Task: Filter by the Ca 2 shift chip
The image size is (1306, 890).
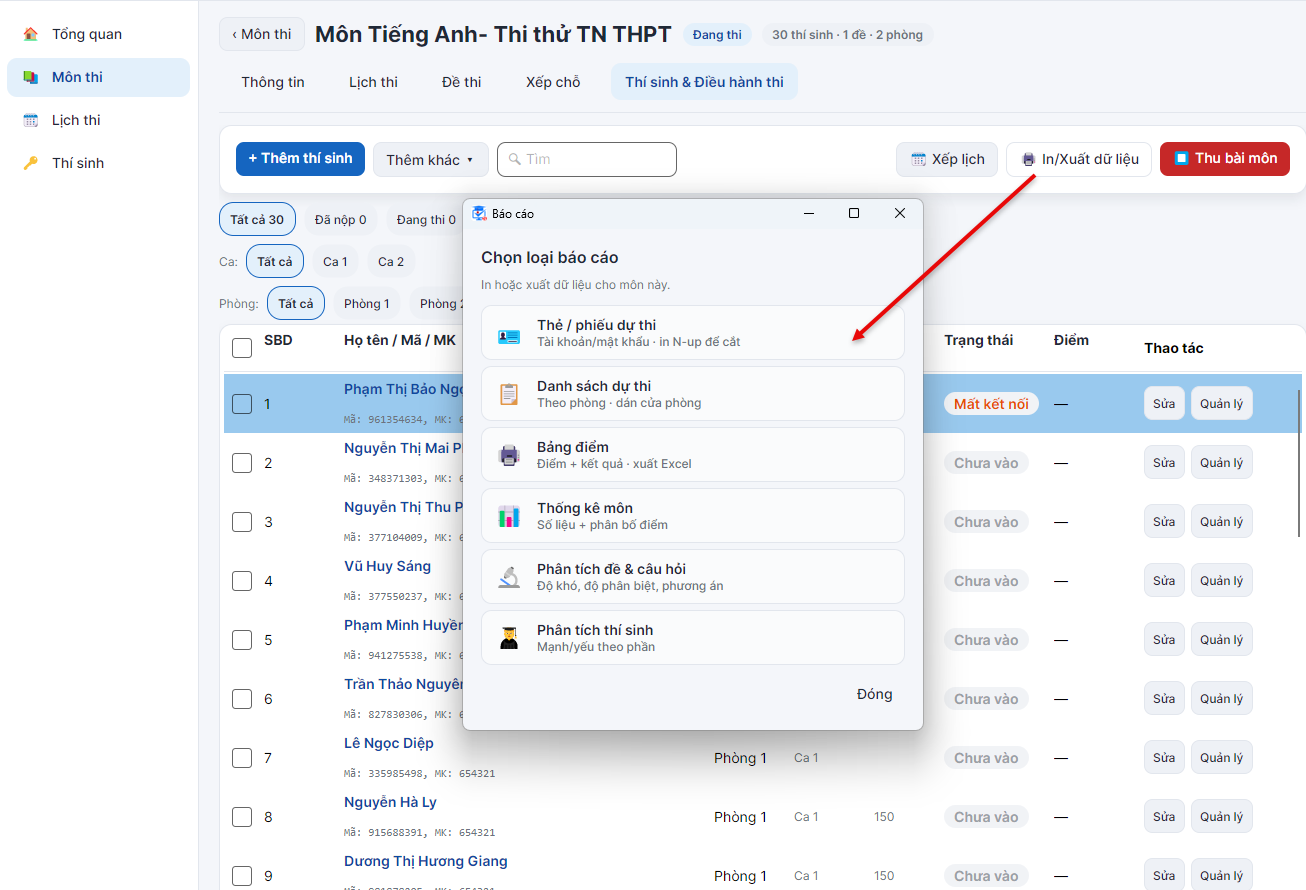Action: pyautogui.click(x=391, y=262)
